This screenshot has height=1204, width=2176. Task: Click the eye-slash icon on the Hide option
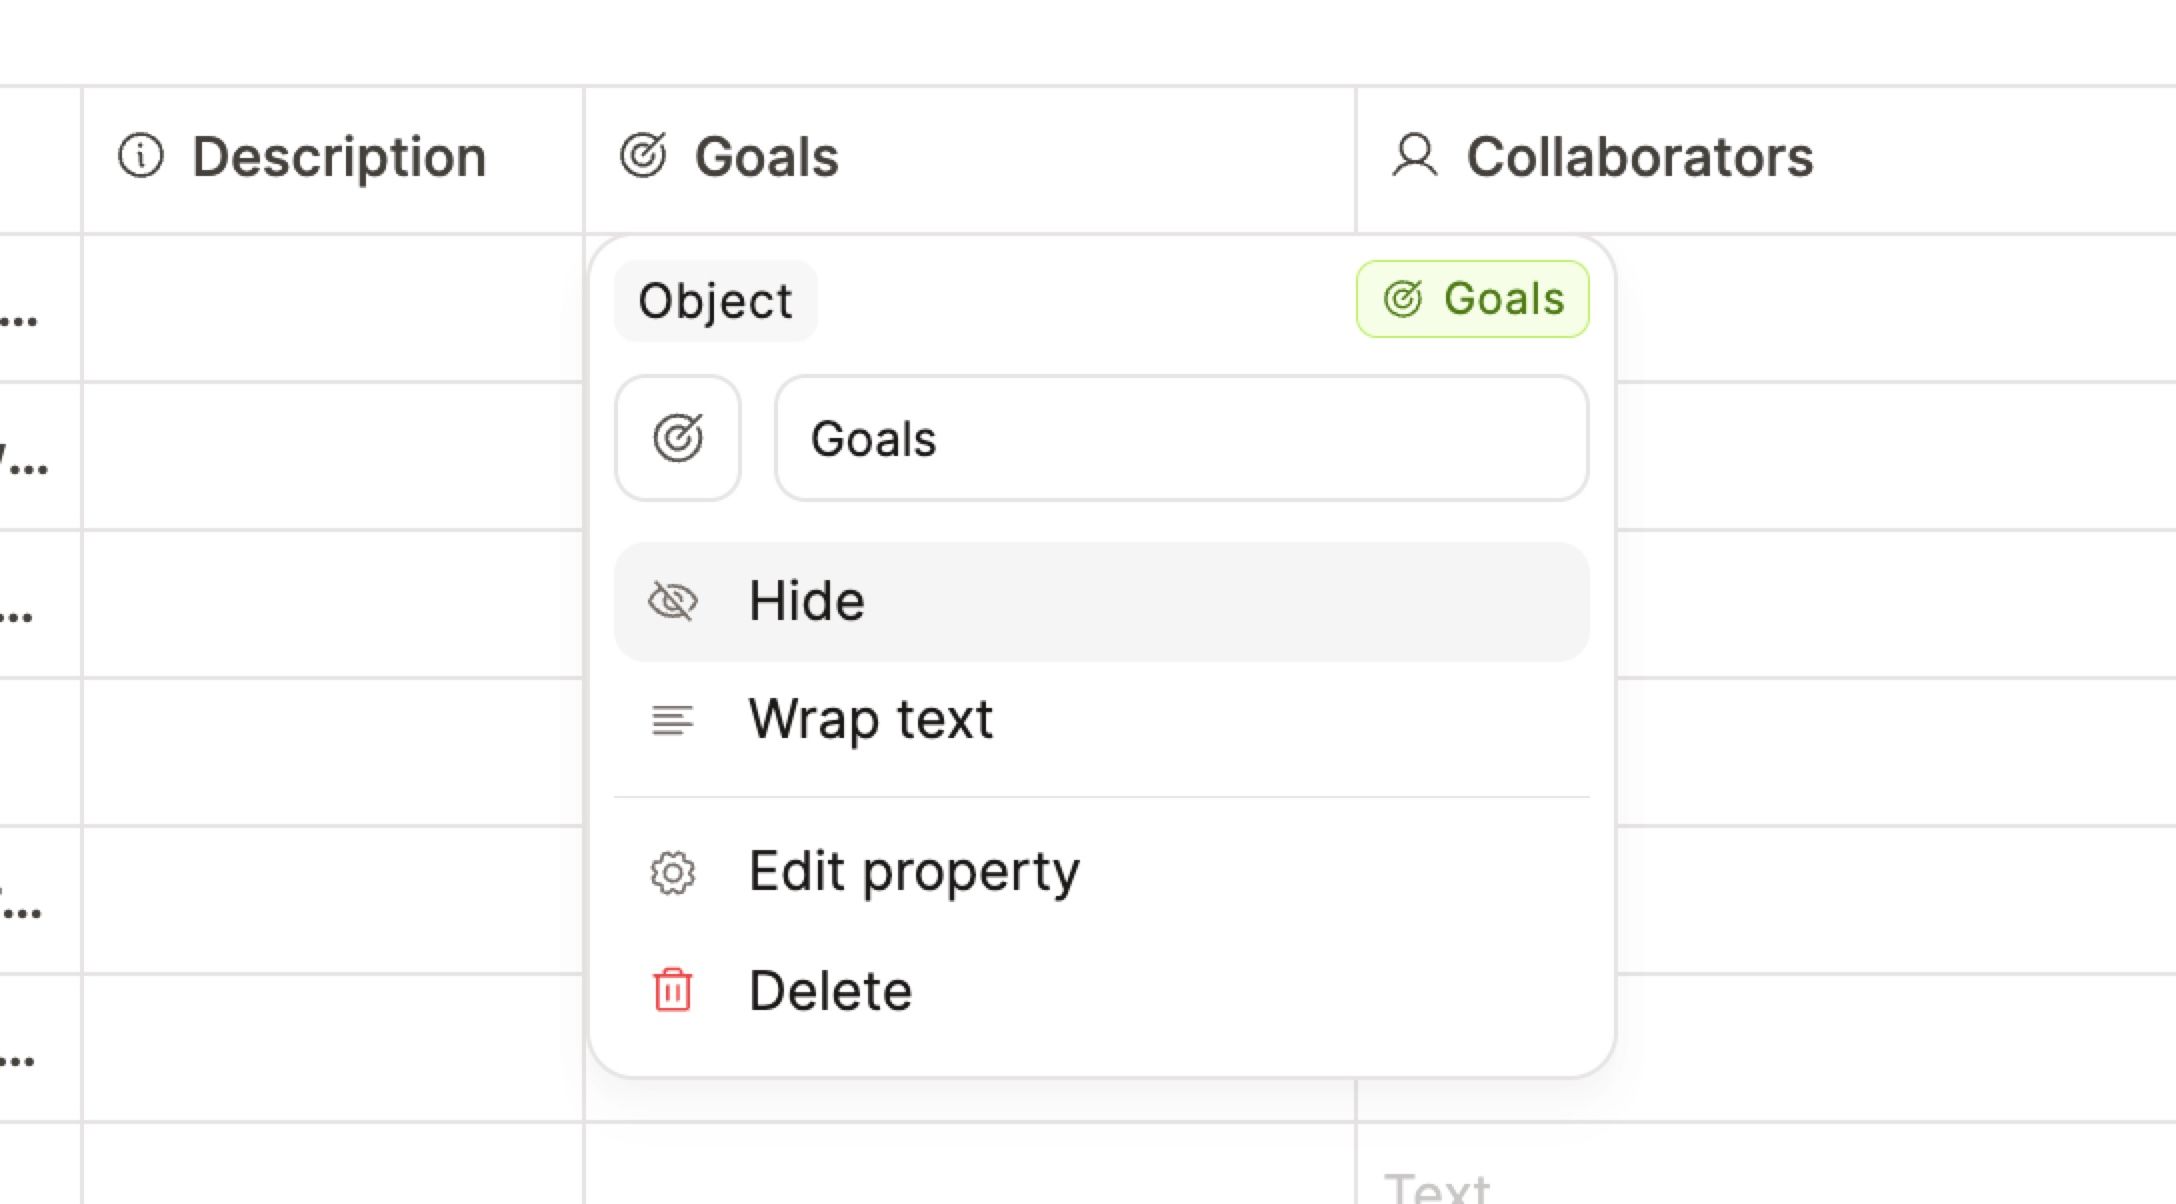[x=674, y=601]
